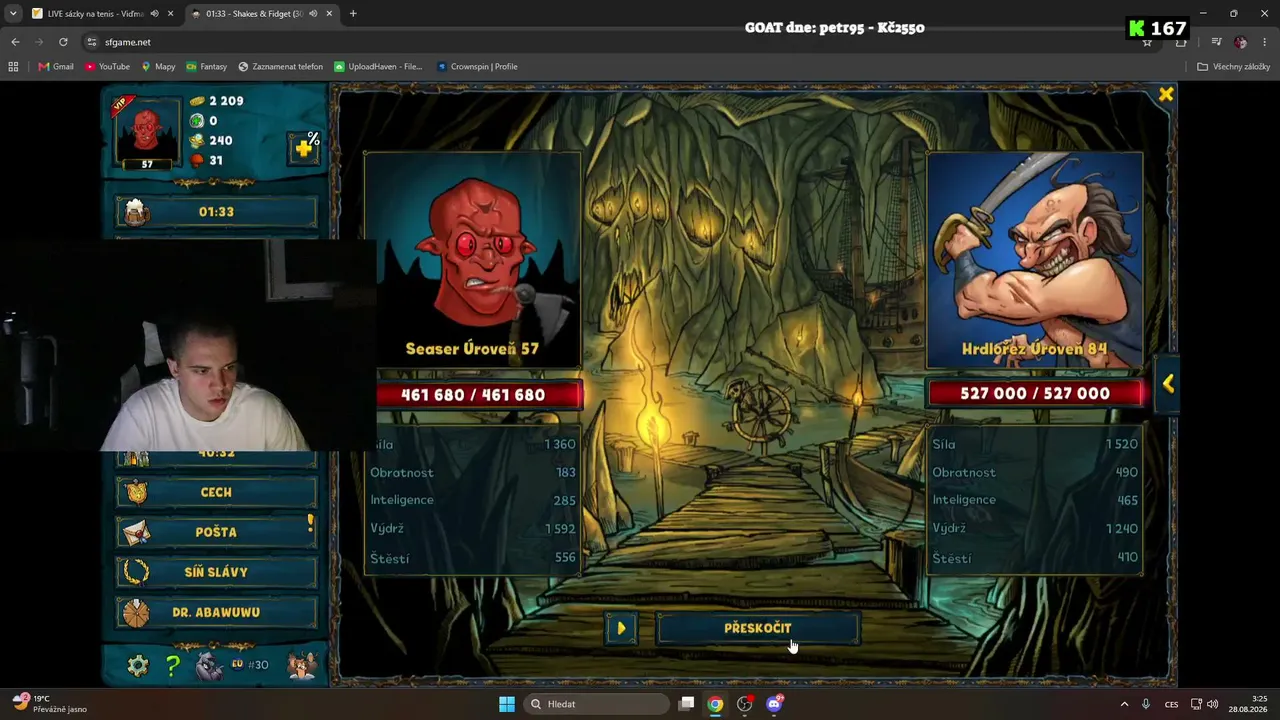Open the Gmail bookmark

tap(56, 67)
